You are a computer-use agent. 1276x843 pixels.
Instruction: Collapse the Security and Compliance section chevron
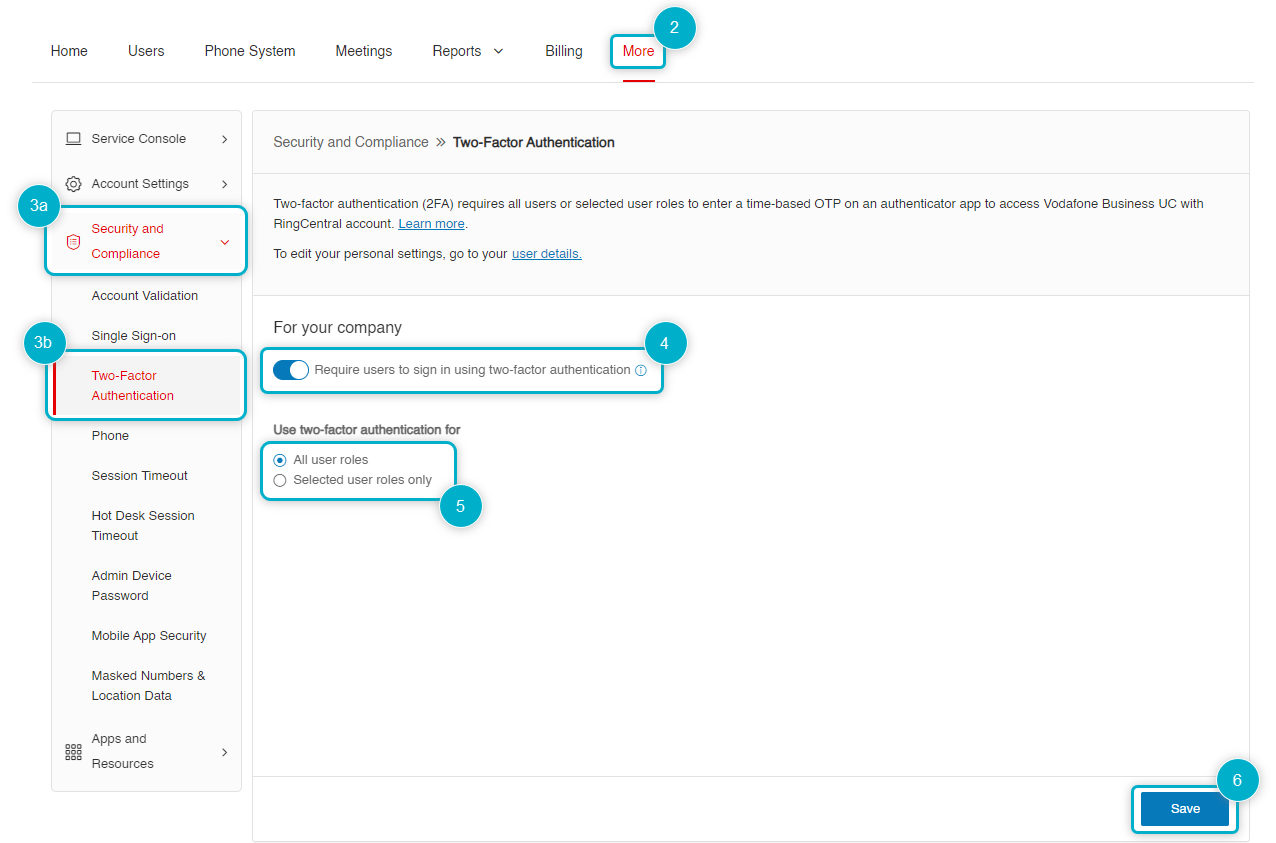pyautogui.click(x=224, y=242)
